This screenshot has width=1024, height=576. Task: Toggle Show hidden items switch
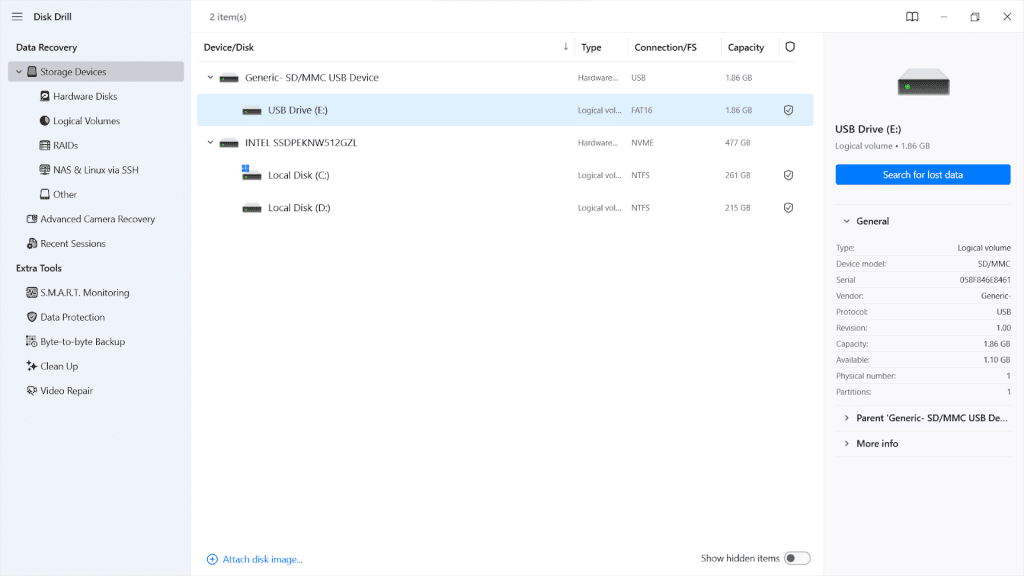pyautogui.click(x=797, y=558)
